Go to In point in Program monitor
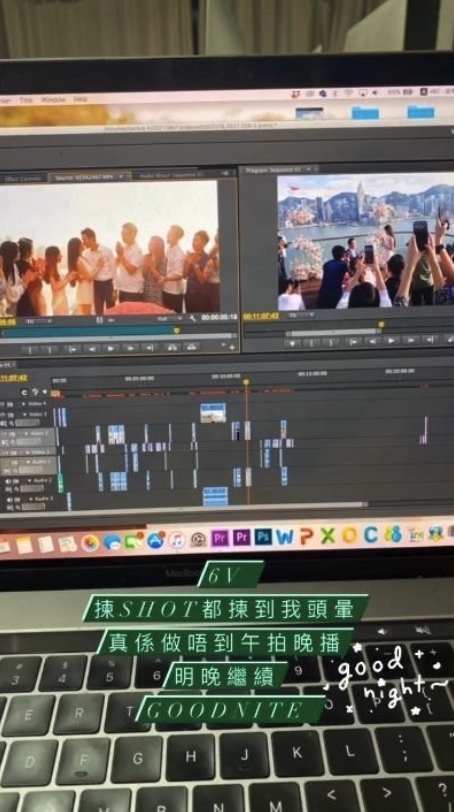The width and height of the screenshot is (454, 812). pos(353,341)
